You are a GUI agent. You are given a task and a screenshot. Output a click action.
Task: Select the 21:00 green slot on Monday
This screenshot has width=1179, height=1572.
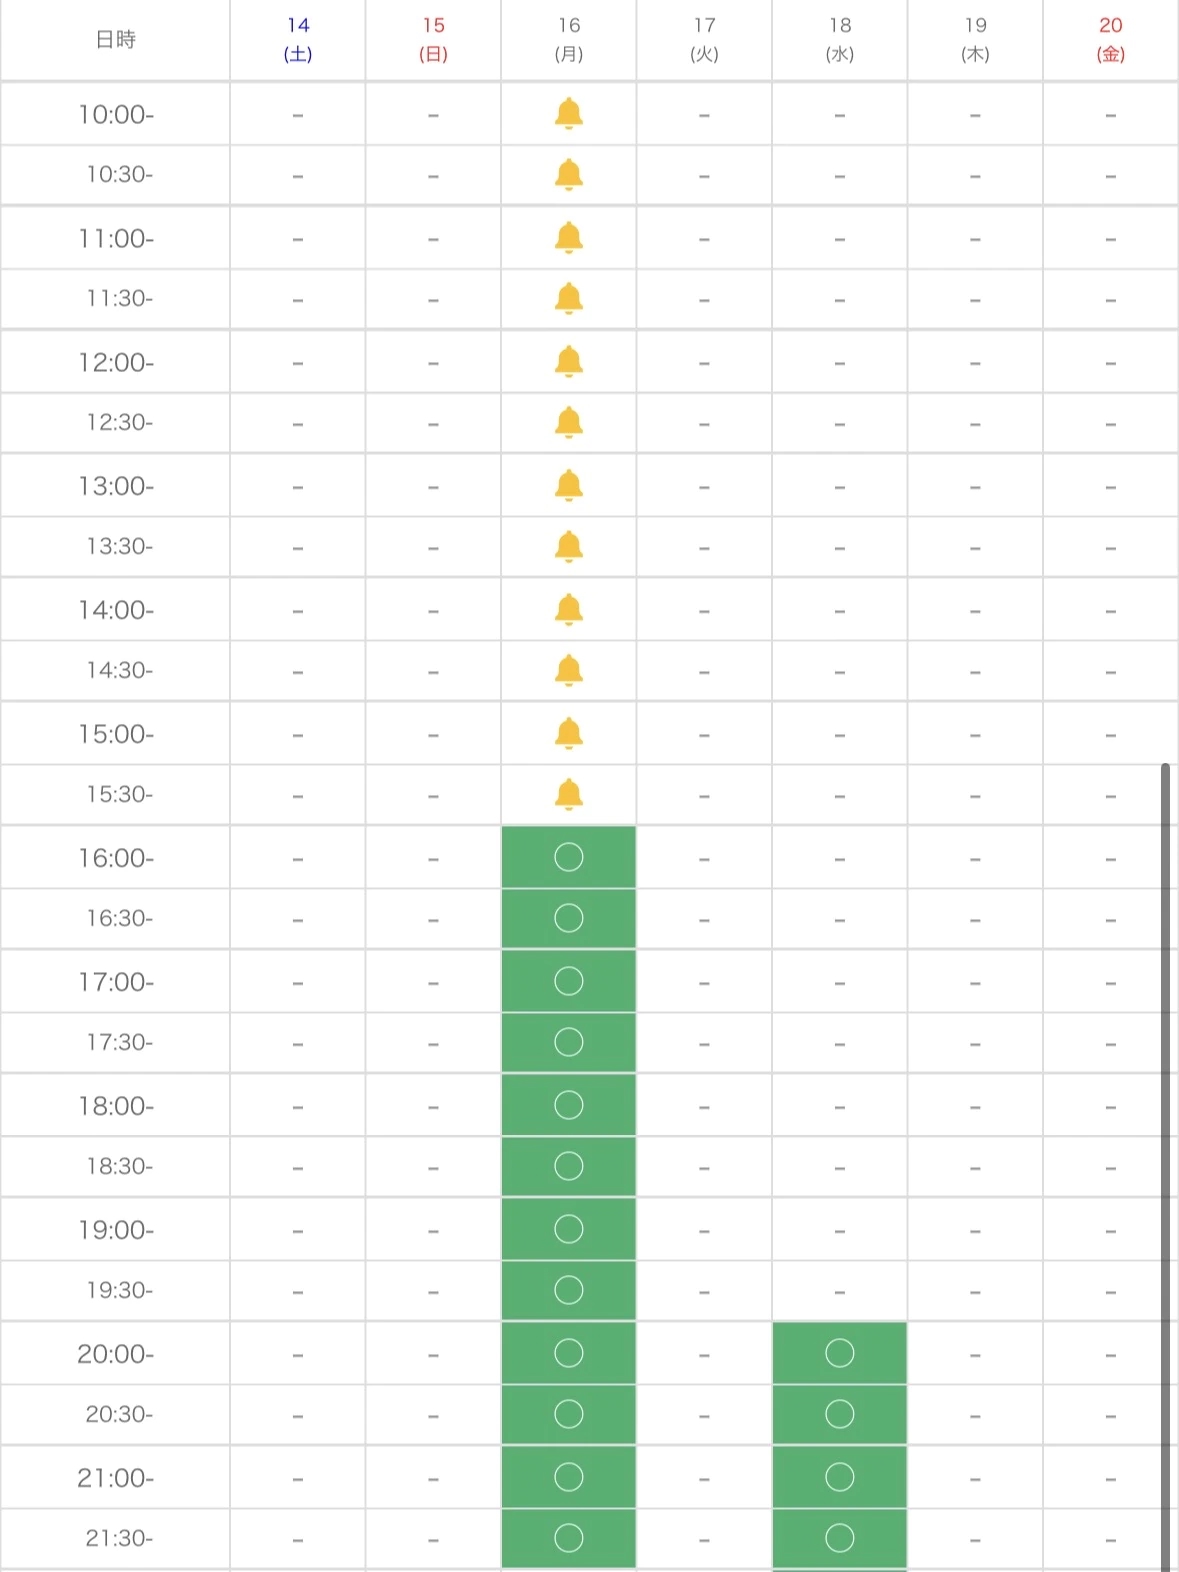[568, 1477]
